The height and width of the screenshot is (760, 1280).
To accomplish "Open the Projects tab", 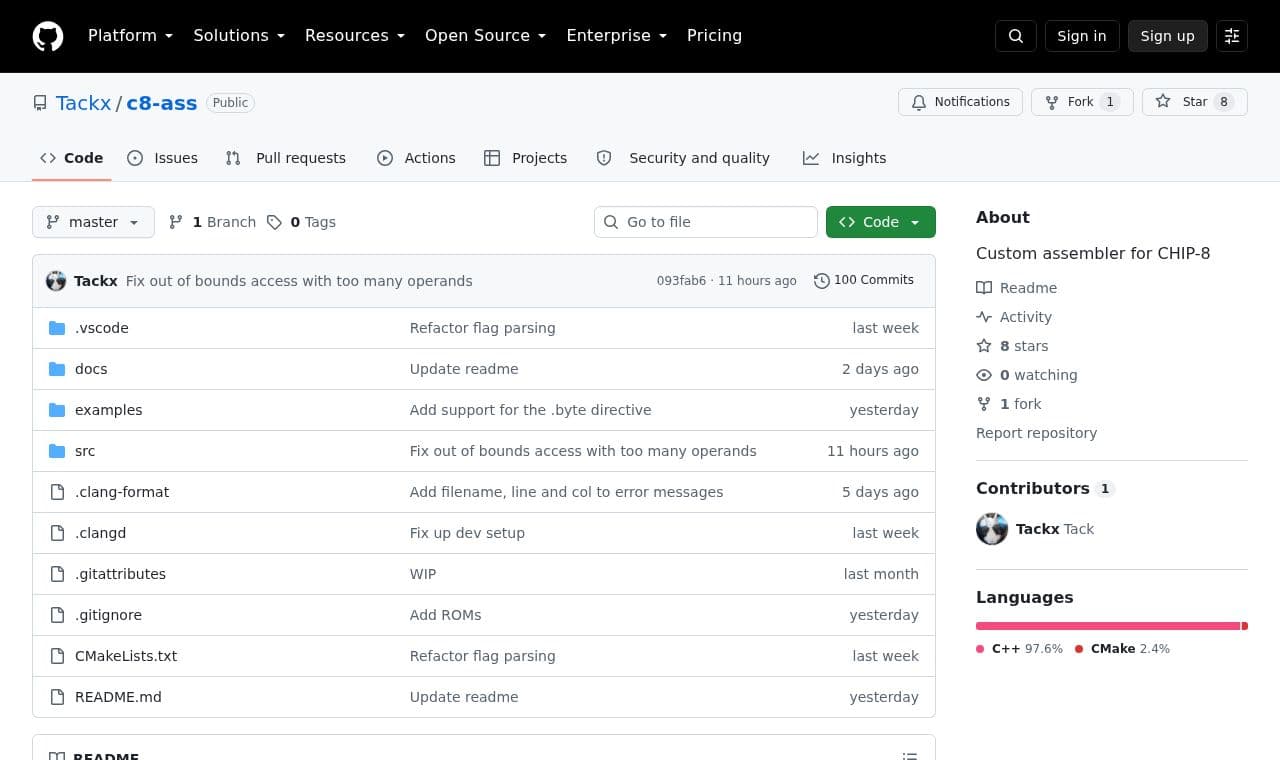I will (x=526, y=158).
